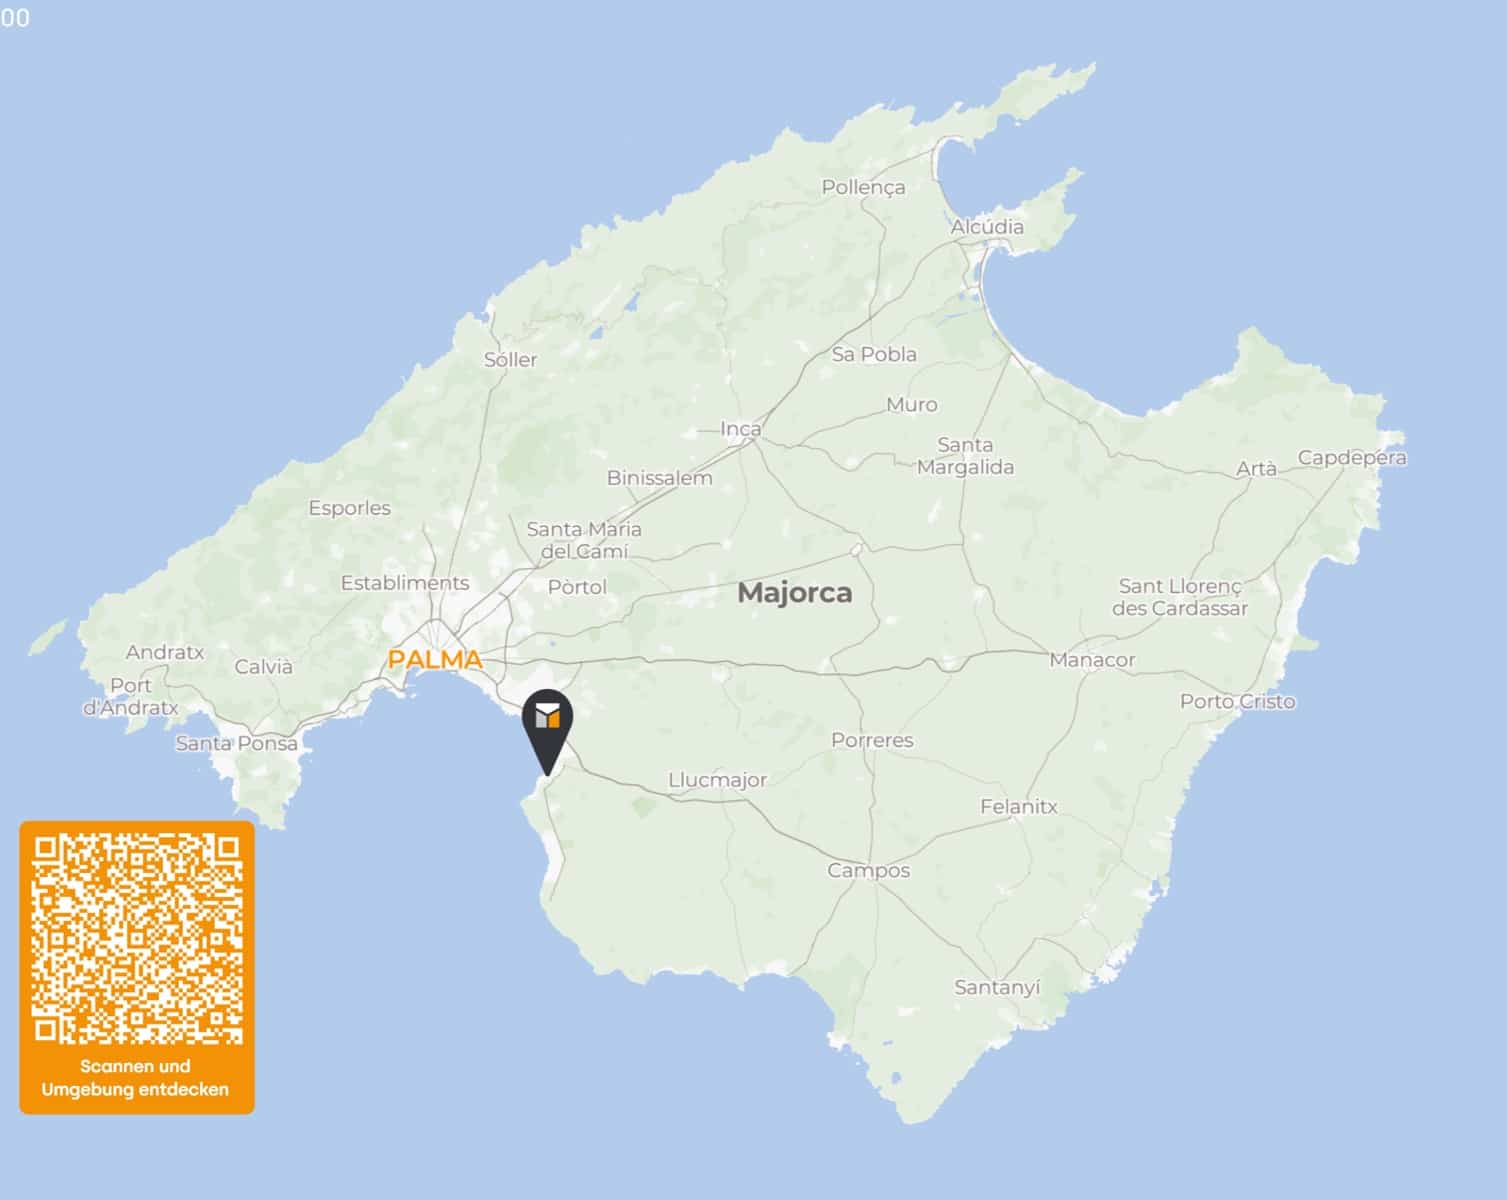Click the Capdepera label
Image resolution: width=1507 pixels, height=1200 pixels.
(1352, 458)
